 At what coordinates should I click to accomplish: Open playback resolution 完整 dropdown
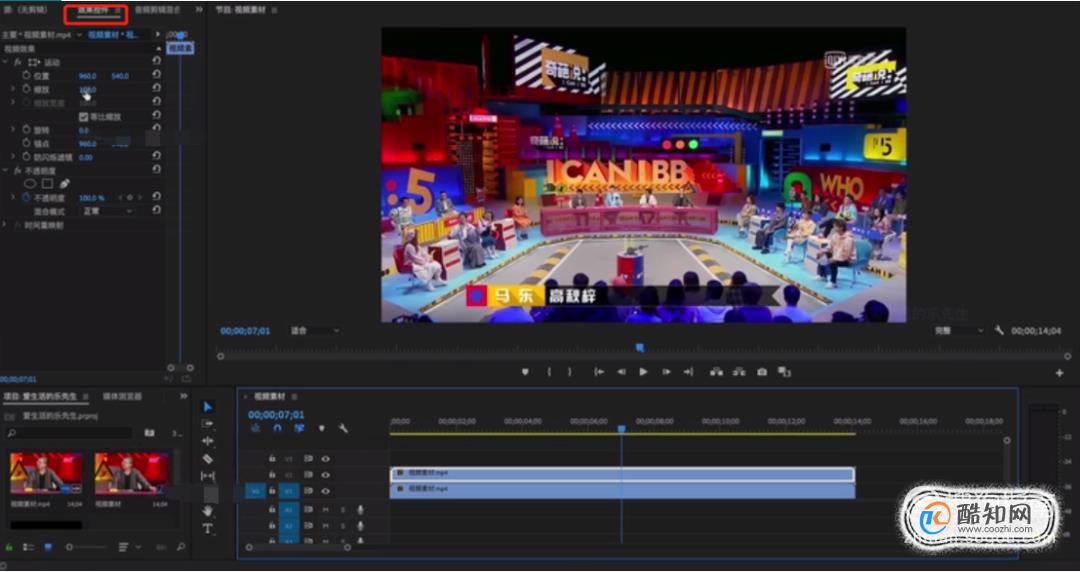pyautogui.click(x=959, y=331)
